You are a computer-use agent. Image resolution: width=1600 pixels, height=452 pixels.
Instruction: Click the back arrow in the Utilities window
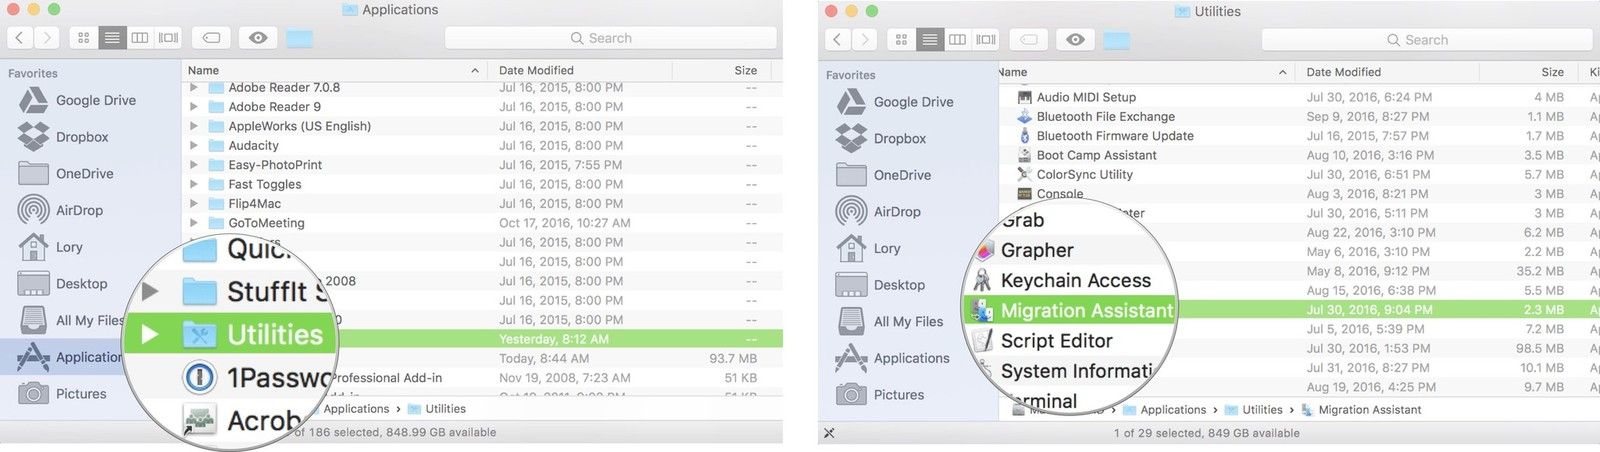pos(838,40)
